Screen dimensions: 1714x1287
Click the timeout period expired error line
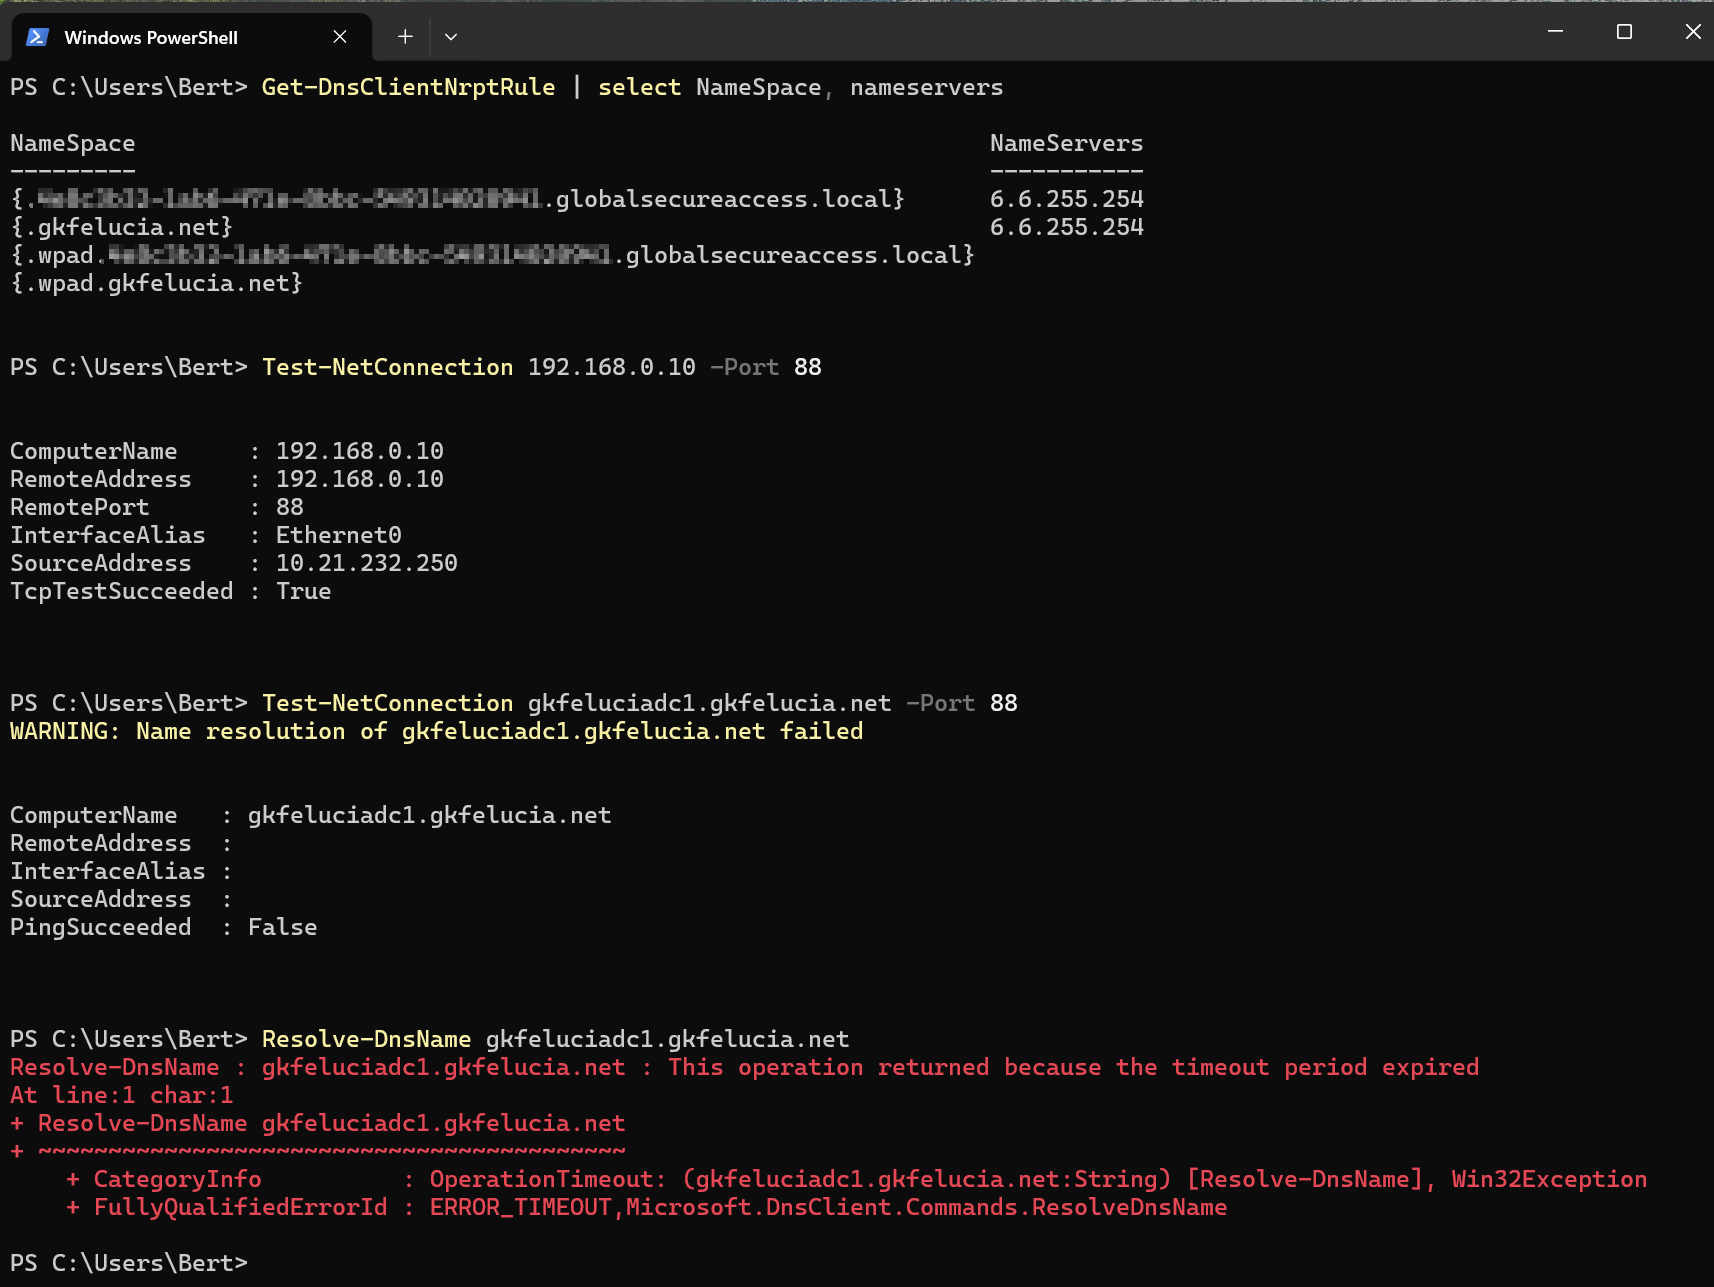pos(744,1068)
